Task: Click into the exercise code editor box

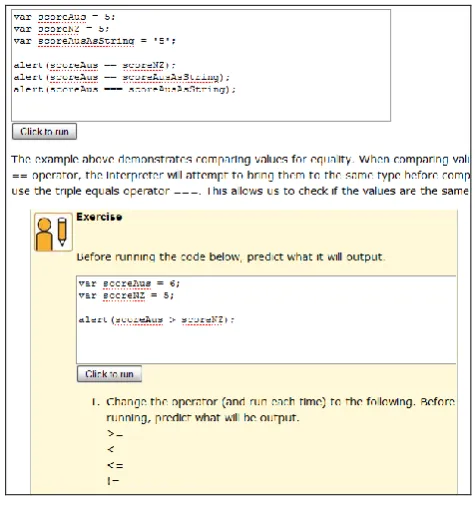Action: coord(266,319)
